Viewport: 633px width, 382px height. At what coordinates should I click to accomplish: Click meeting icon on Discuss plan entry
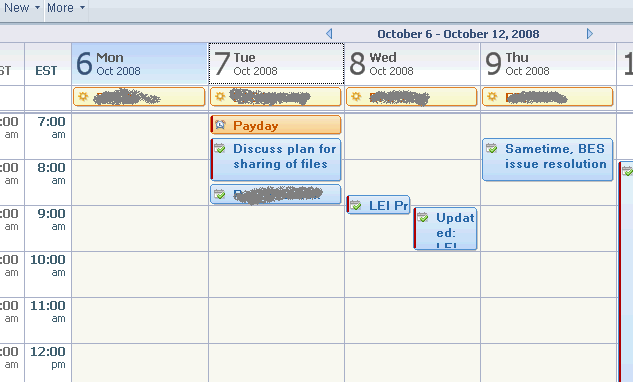(x=220, y=148)
